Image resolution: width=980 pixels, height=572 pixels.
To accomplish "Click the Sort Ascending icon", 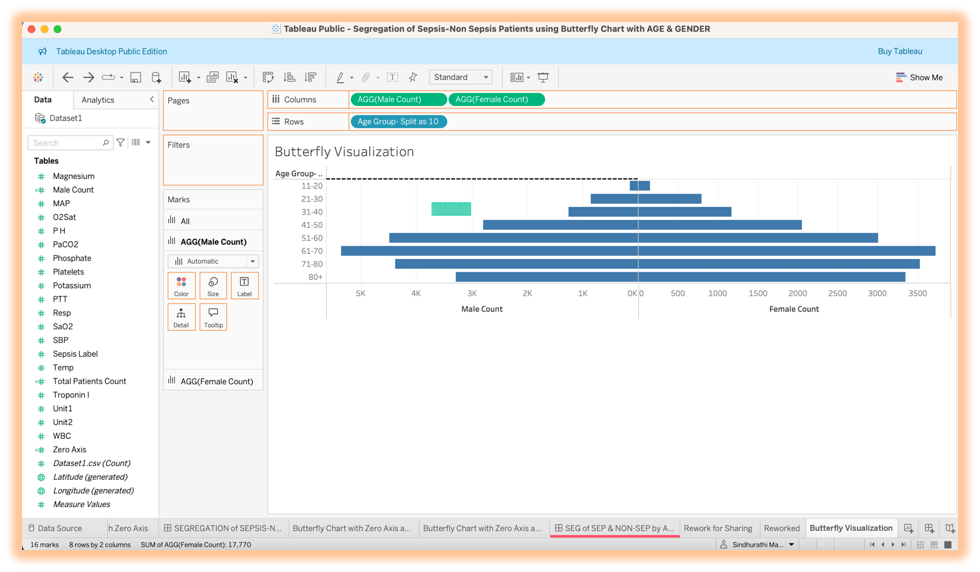I will (x=289, y=78).
